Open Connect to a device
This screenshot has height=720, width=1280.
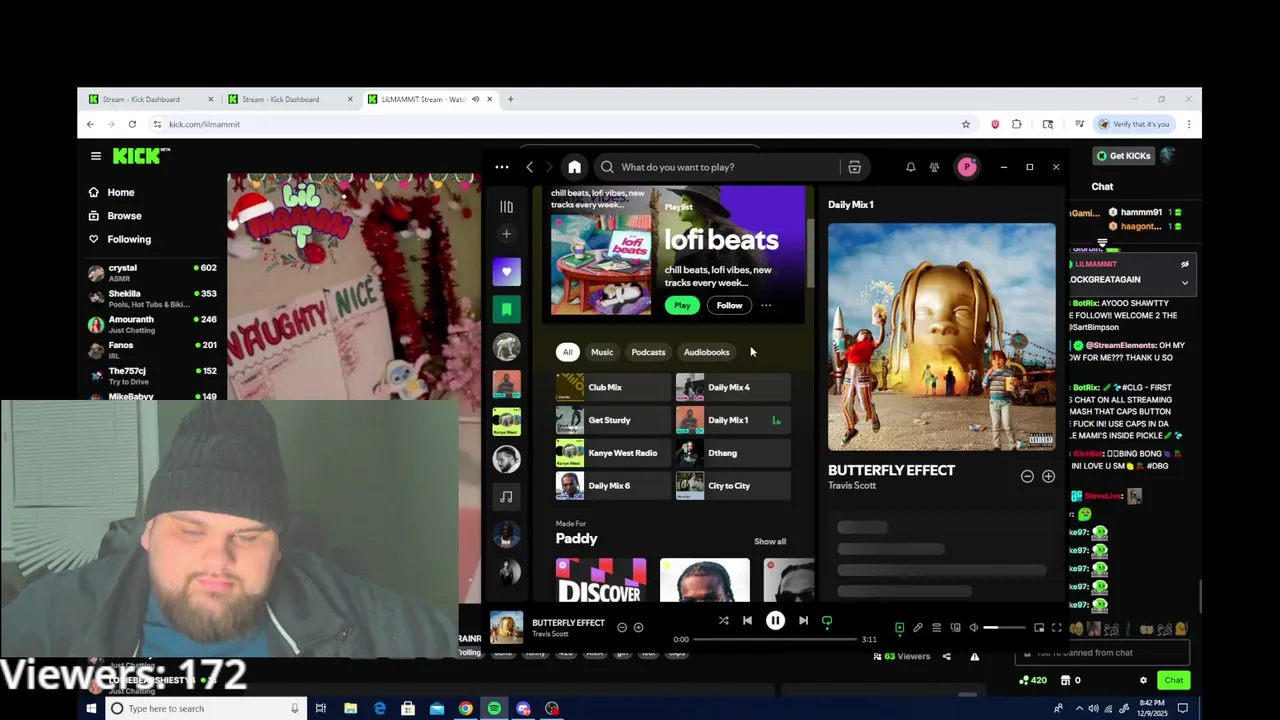click(955, 628)
